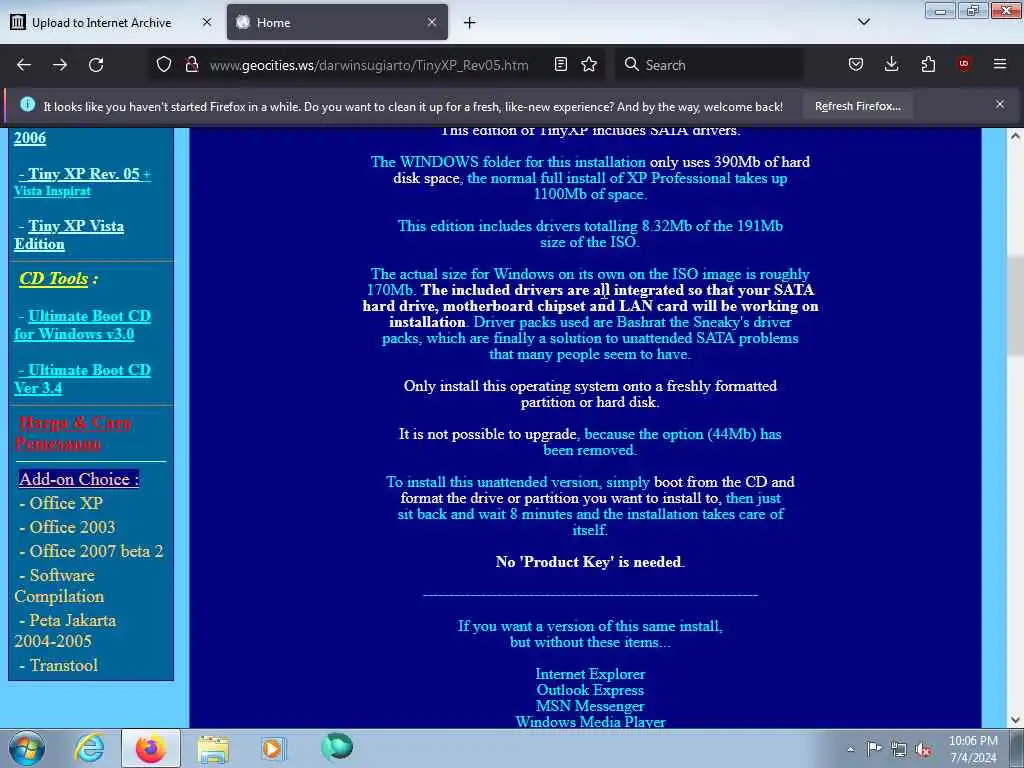Reload the current page

point(96,65)
